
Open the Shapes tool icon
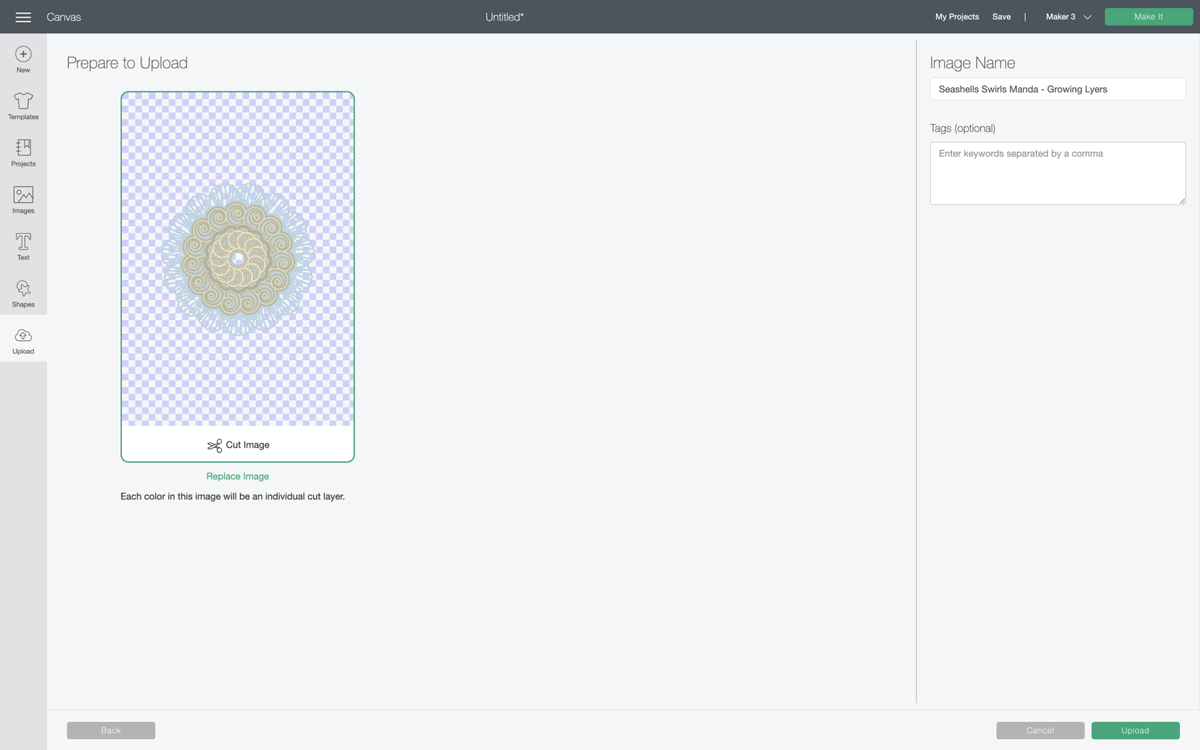point(23,288)
